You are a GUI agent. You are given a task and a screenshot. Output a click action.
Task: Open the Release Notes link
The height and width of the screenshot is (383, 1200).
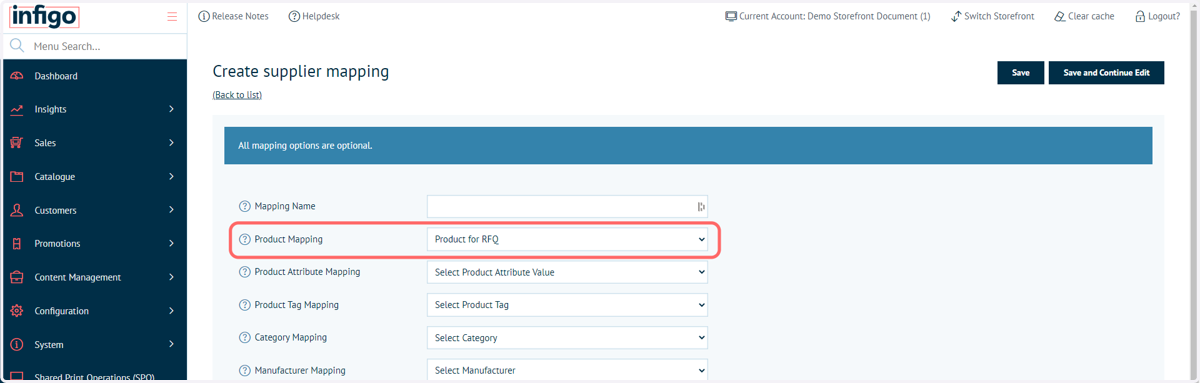pyautogui.click(x=240, y=16)
